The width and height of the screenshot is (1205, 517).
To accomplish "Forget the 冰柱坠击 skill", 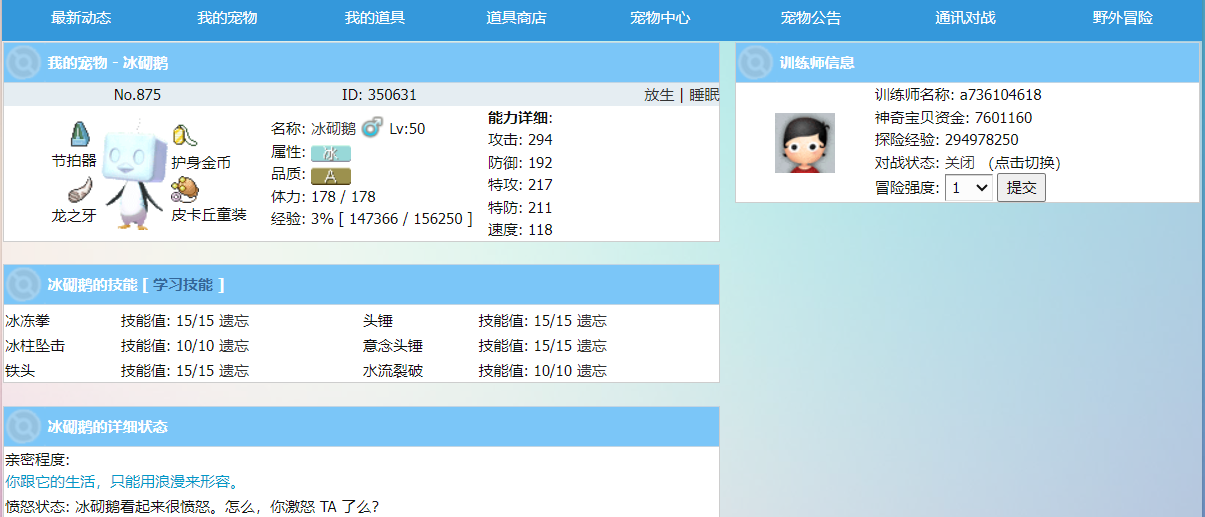I will point(234,346).
